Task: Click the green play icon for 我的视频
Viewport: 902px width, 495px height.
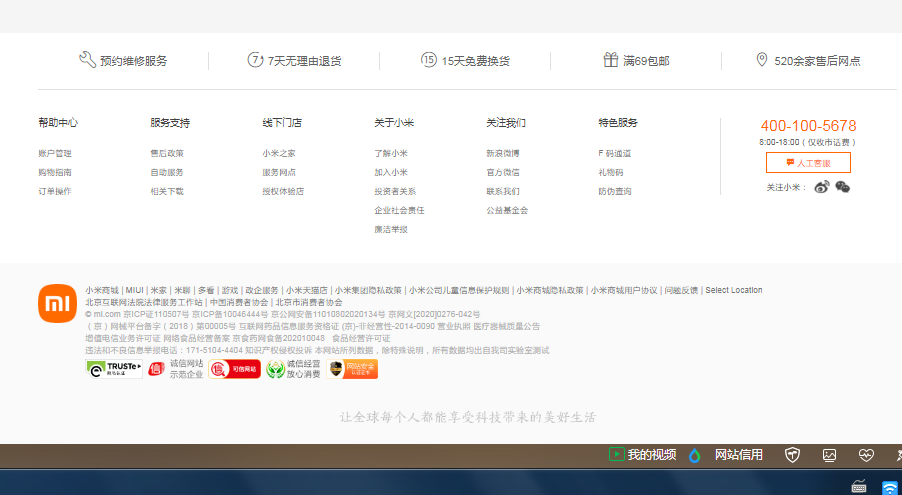Action: (616, 454)
